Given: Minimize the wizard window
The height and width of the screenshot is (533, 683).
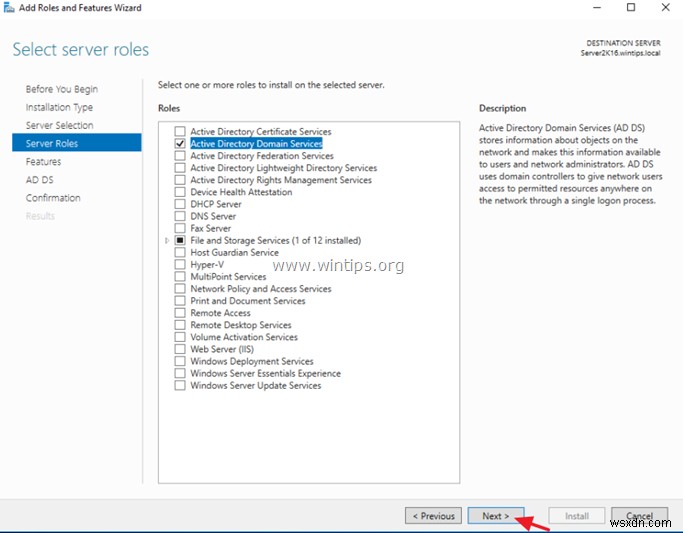Looking at the screenshot, I should coord(597,7).
